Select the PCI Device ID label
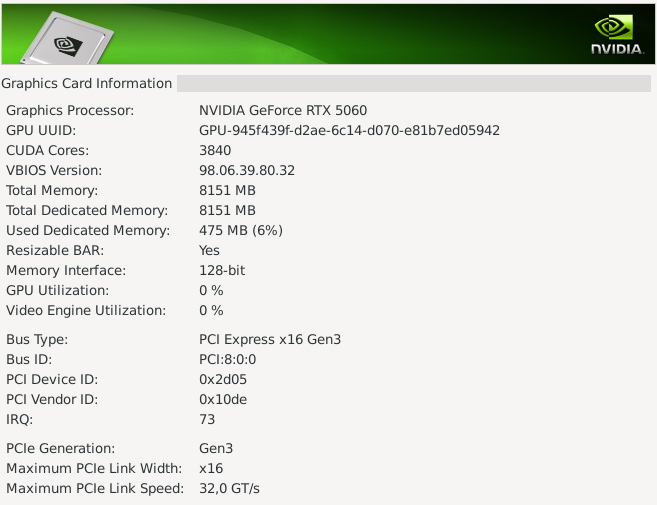Viewport: 657px width, 505px height. pos(52,379)
